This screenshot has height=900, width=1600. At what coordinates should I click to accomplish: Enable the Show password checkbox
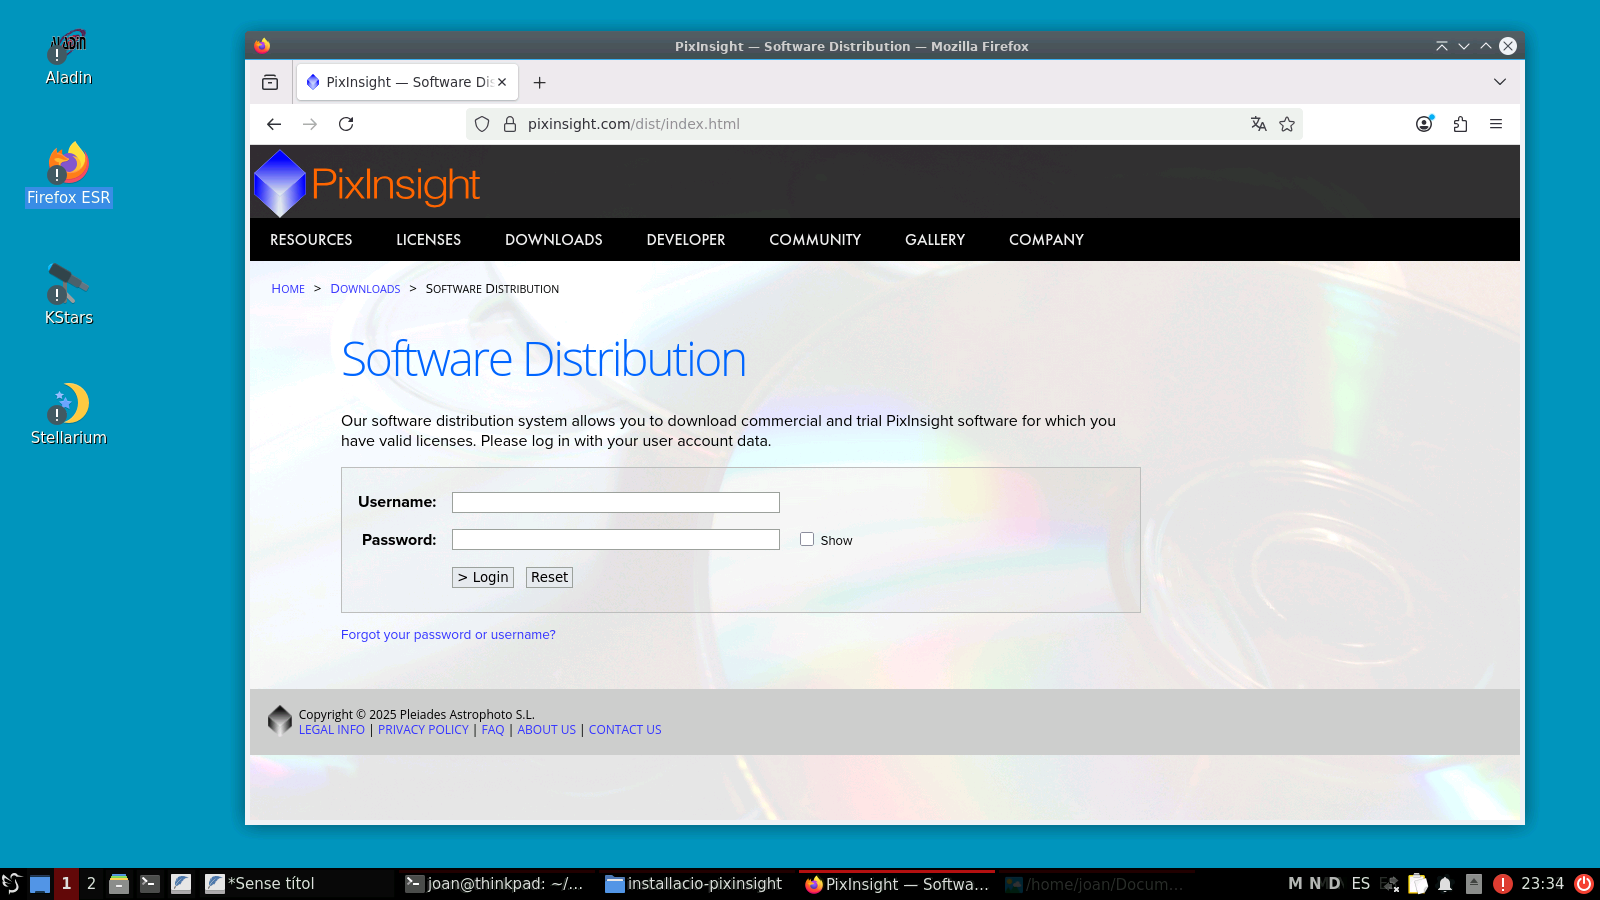point(807,539)
